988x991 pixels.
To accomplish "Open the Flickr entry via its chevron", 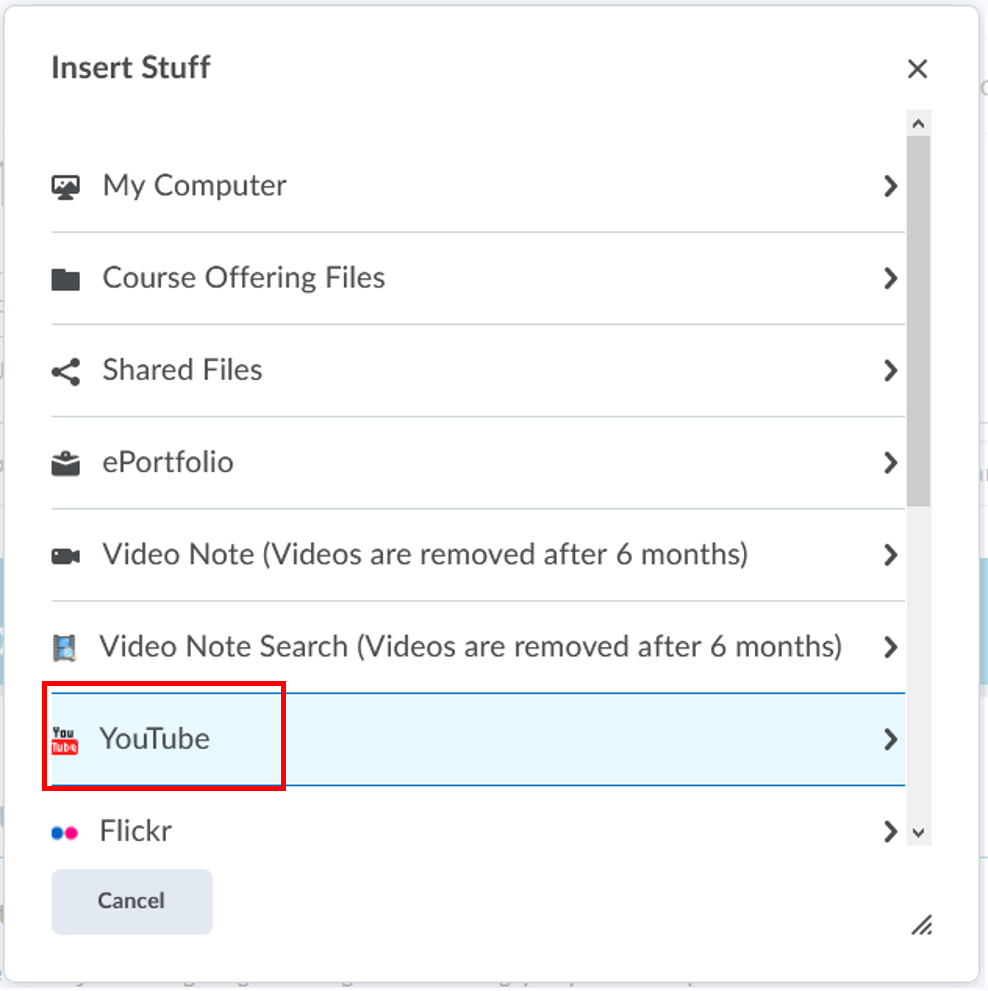I will (x=890, y=830).
